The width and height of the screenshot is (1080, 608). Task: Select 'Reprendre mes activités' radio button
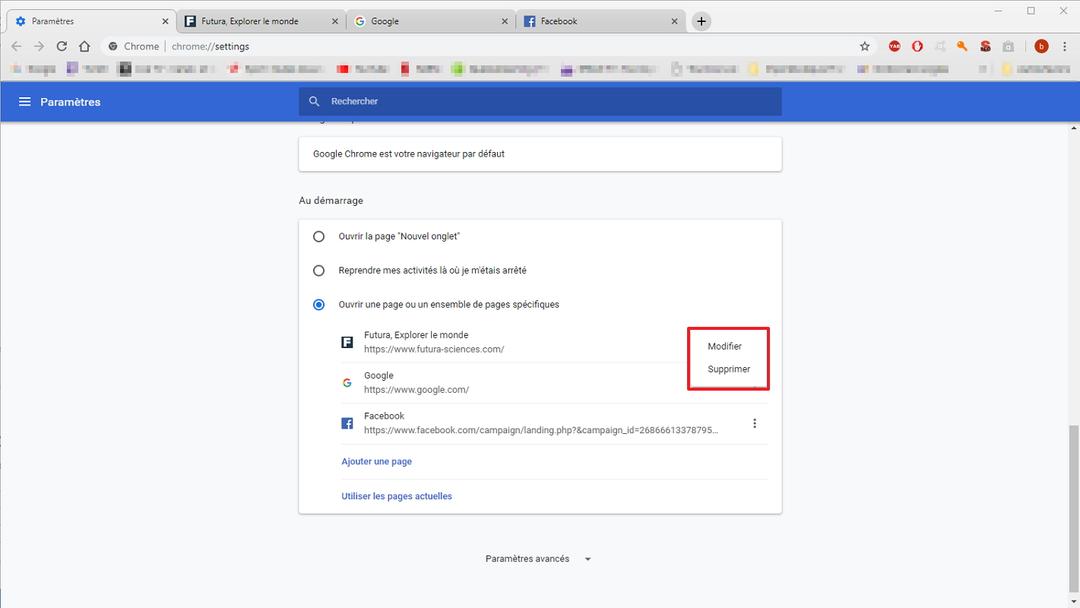(319, 271)
